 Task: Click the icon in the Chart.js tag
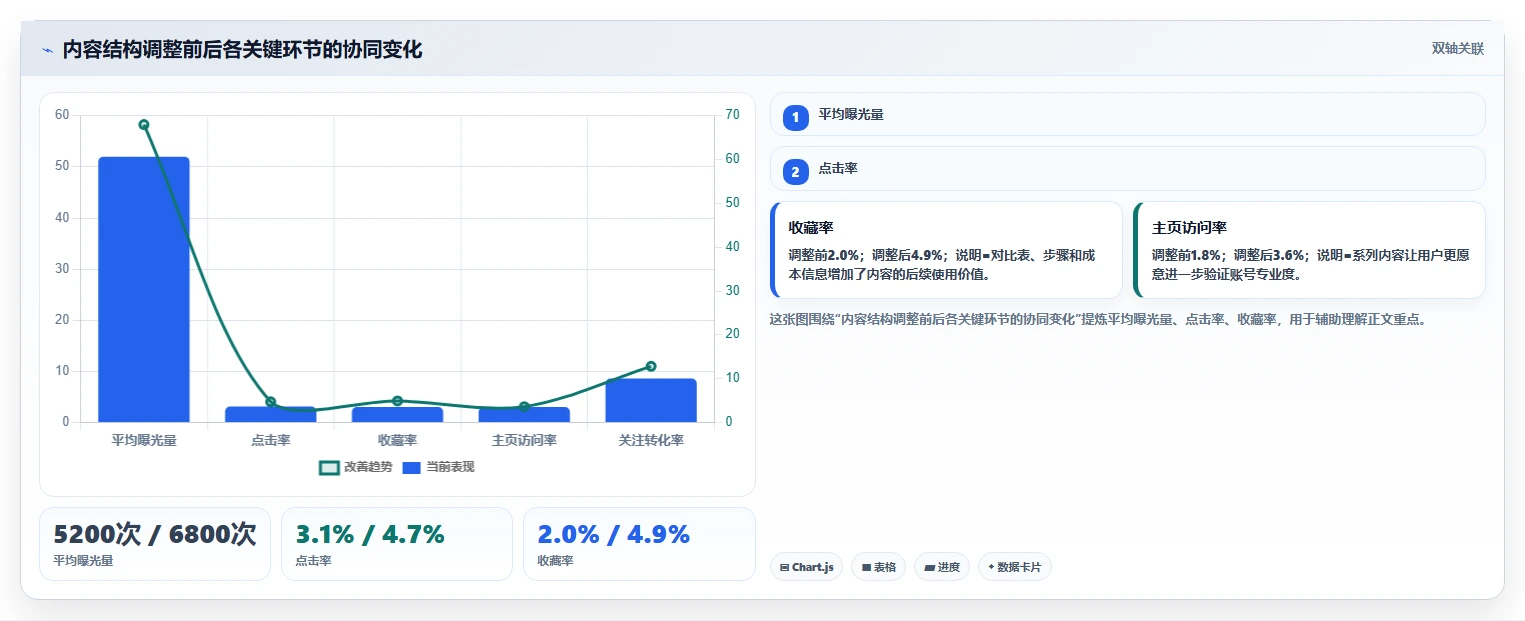coord(784,567)
